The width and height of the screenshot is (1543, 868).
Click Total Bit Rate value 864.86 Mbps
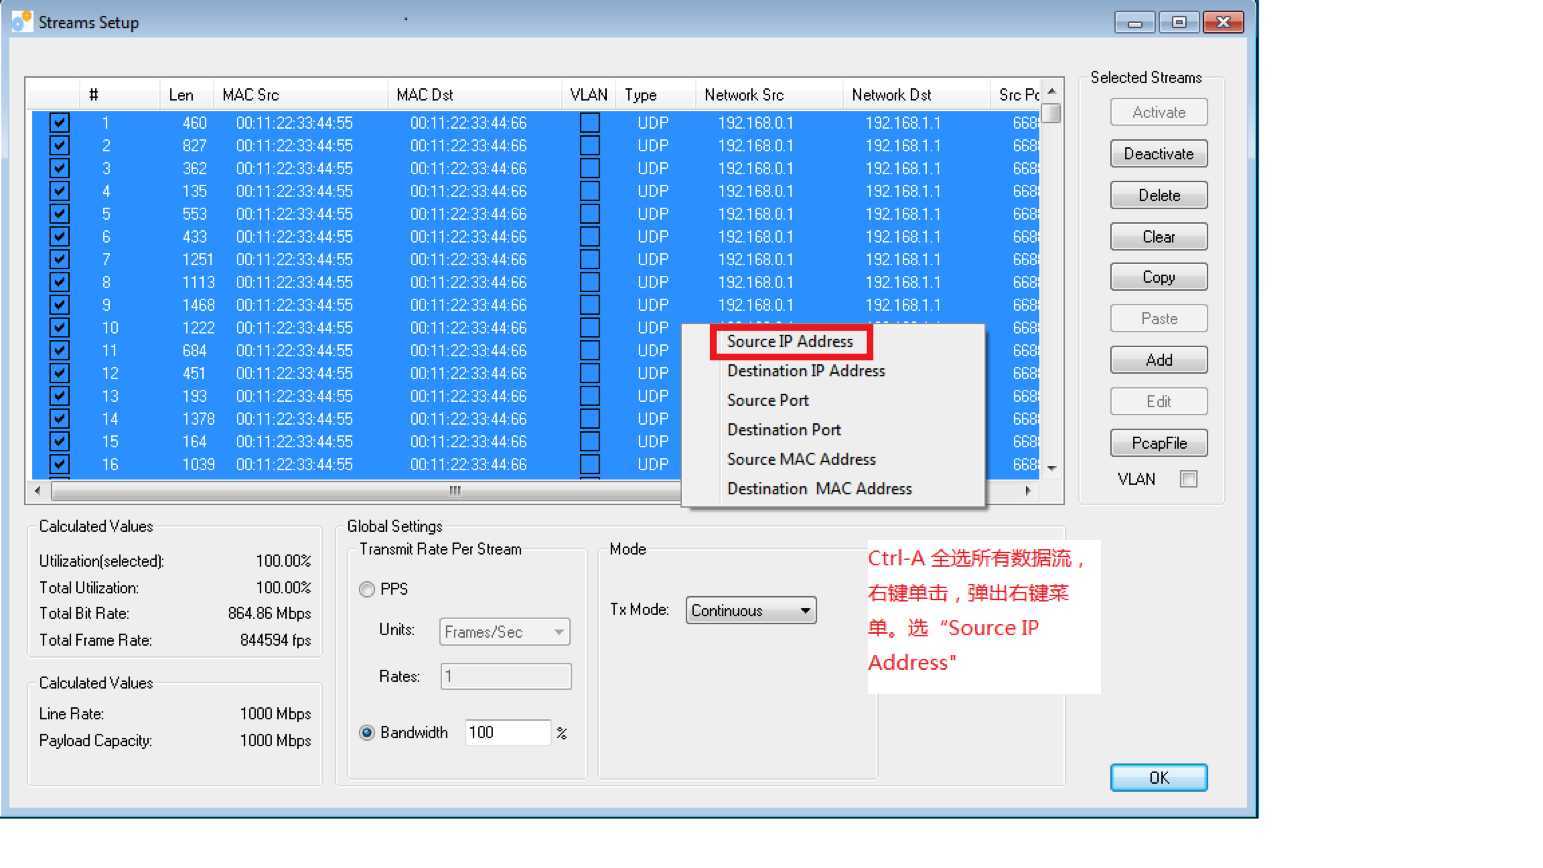click(269, 614)
